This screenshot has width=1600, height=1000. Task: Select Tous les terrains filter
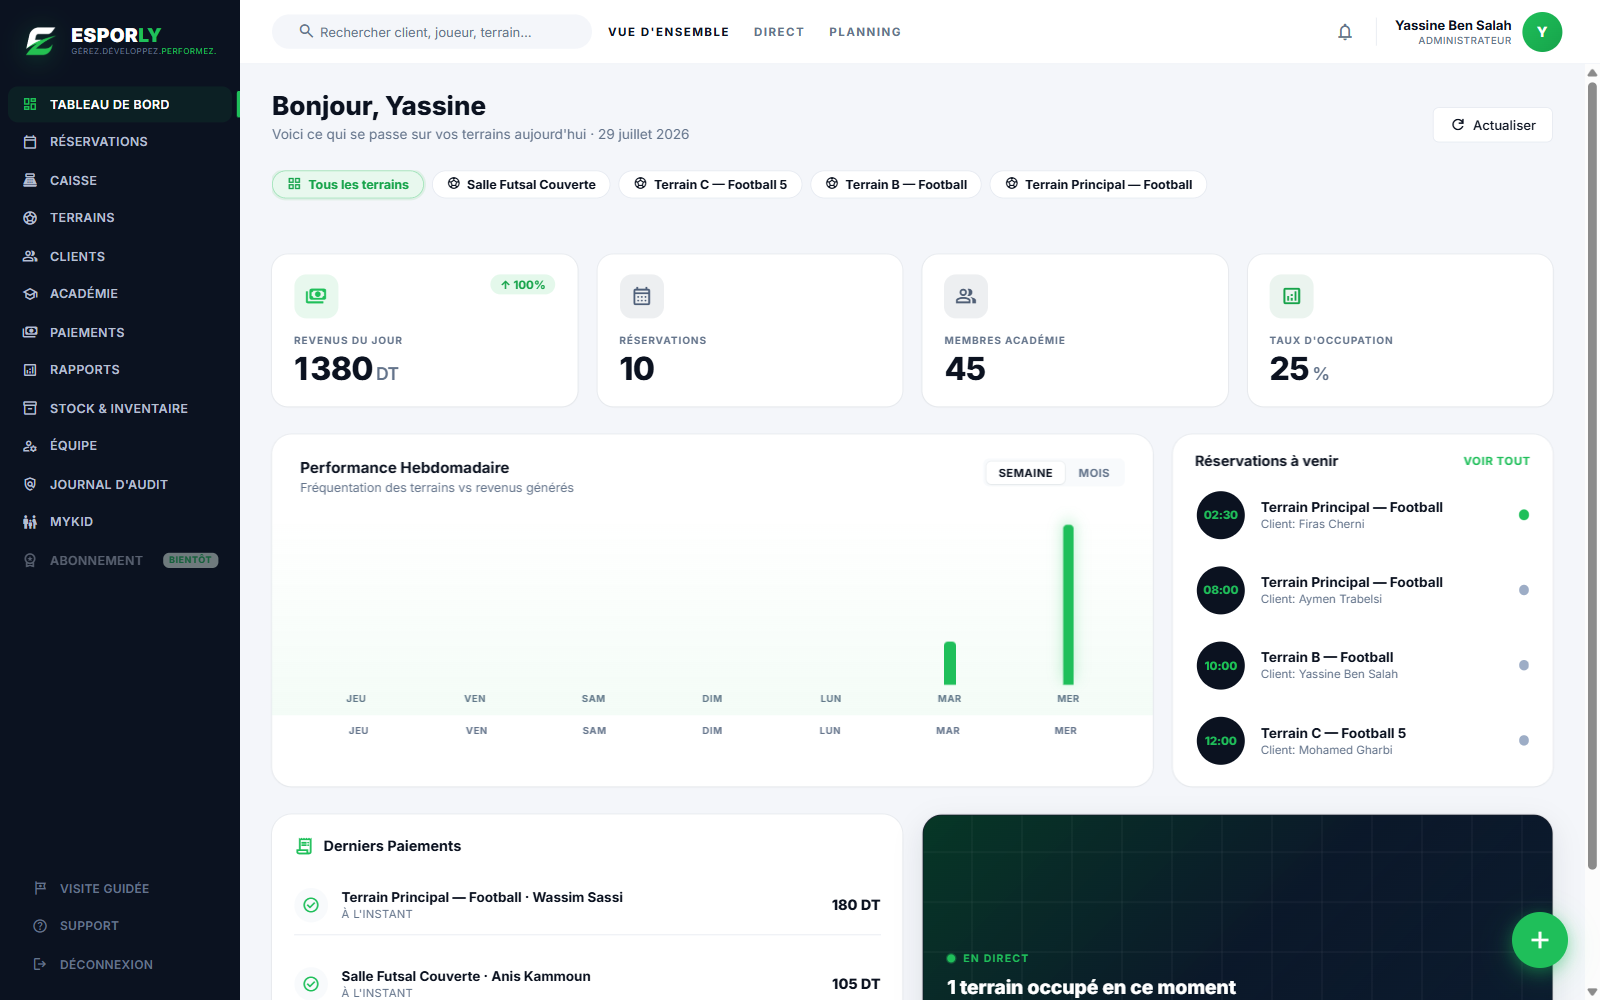coord(348,184)
